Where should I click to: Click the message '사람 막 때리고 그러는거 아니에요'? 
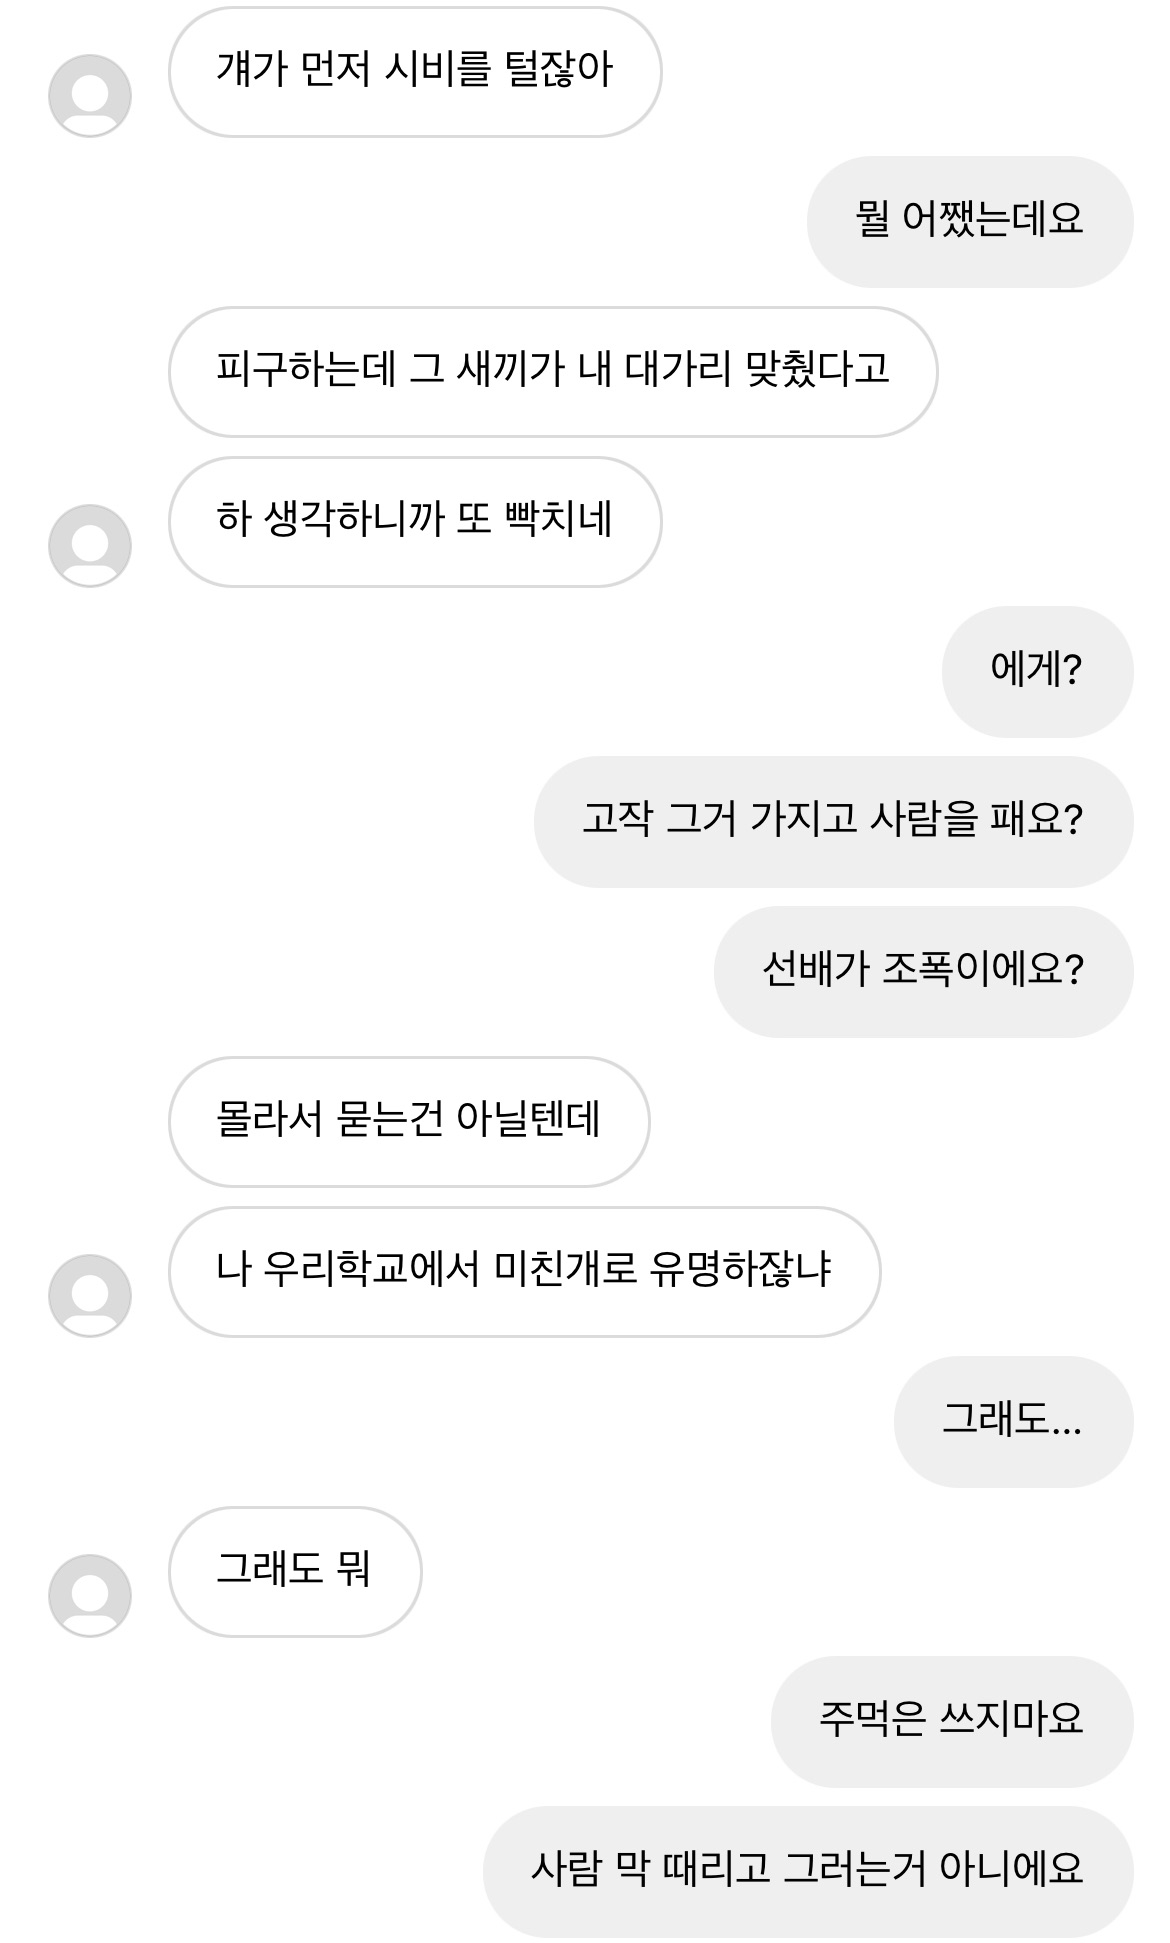point(808,1871)
